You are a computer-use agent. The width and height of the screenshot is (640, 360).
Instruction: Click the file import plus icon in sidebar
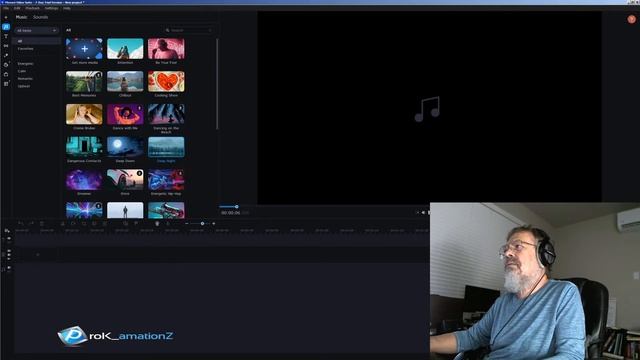(6, 18)
